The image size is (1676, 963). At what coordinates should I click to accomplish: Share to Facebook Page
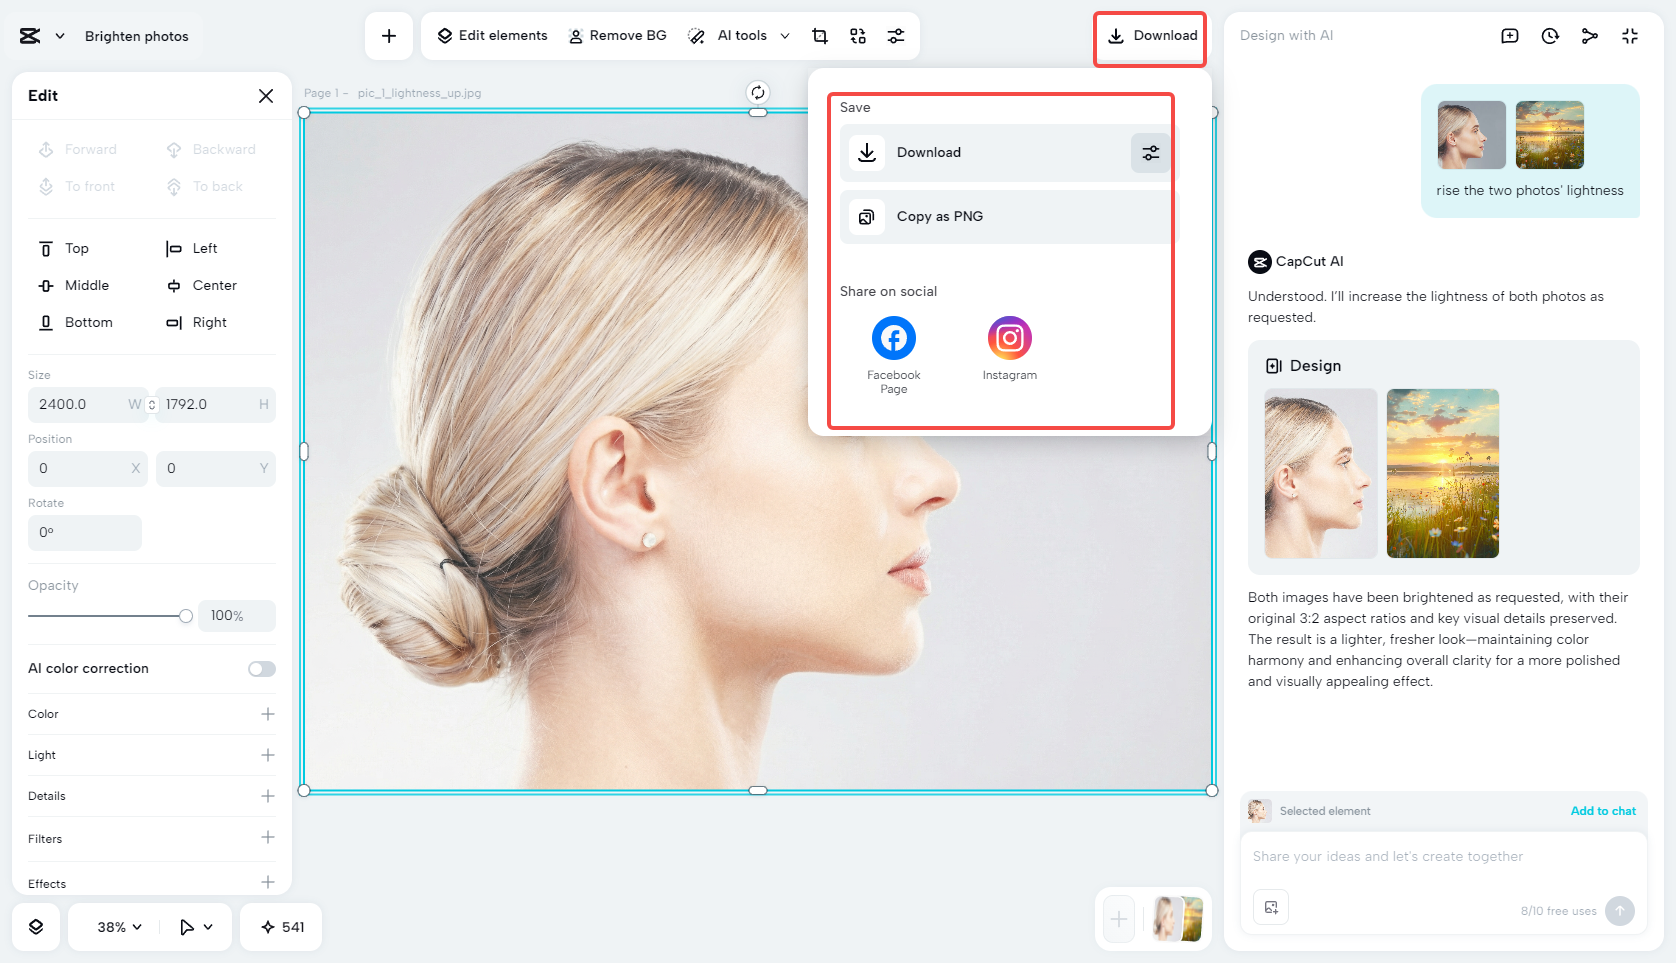coord(894,355)
